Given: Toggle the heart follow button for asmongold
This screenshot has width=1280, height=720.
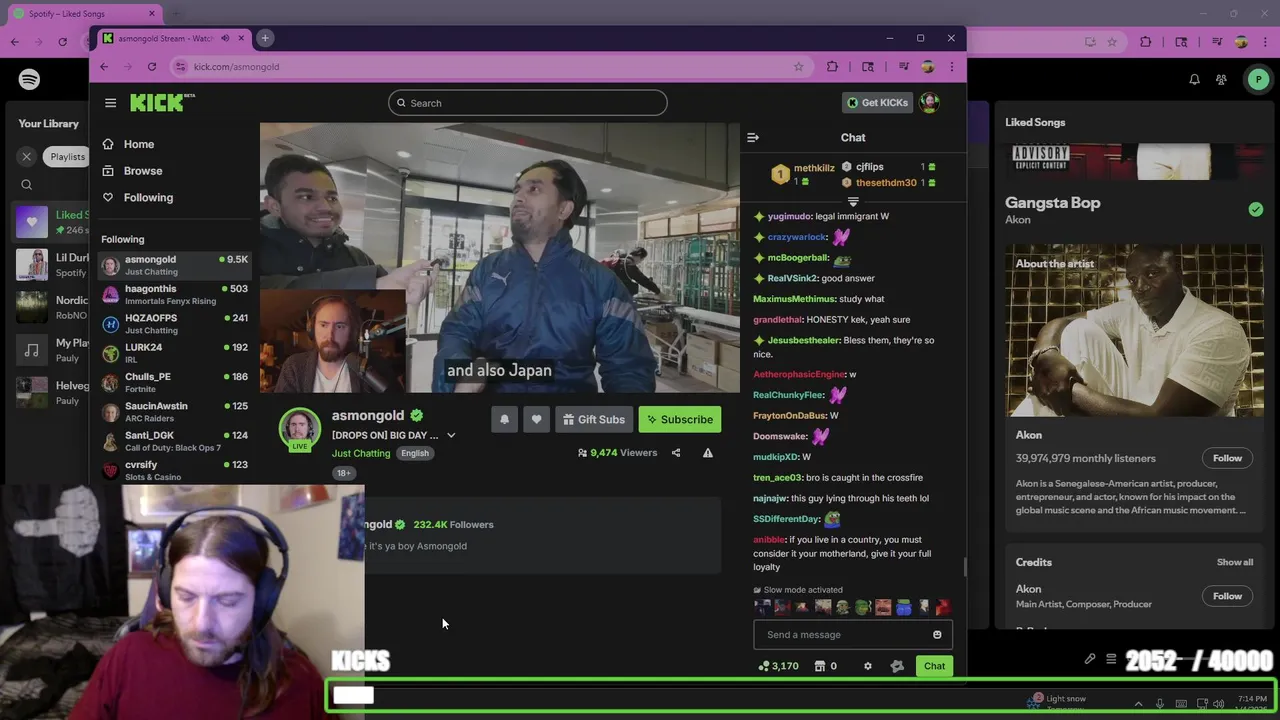Looking at the screenshot, I should click(536, 420).
